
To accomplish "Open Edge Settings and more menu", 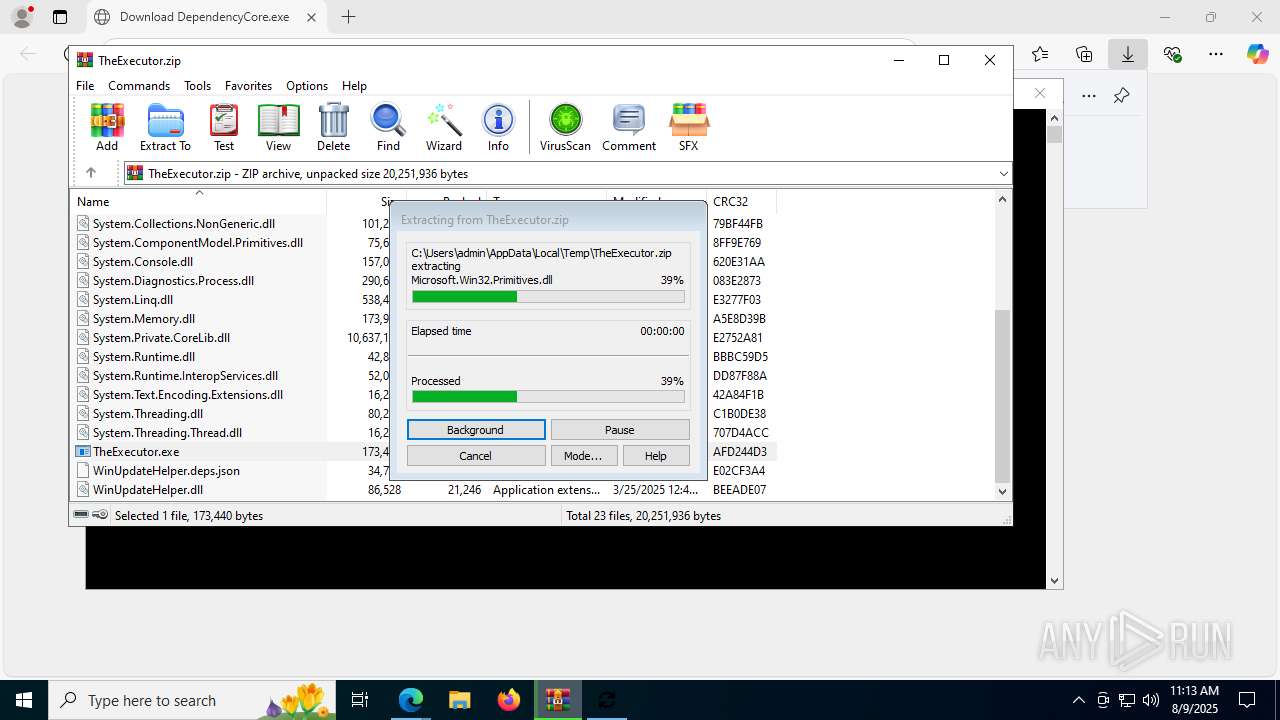I will (x=1216, y=54).
